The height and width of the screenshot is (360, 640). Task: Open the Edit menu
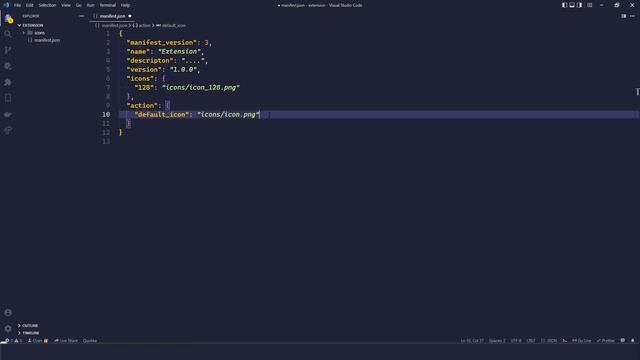[29, 5]
